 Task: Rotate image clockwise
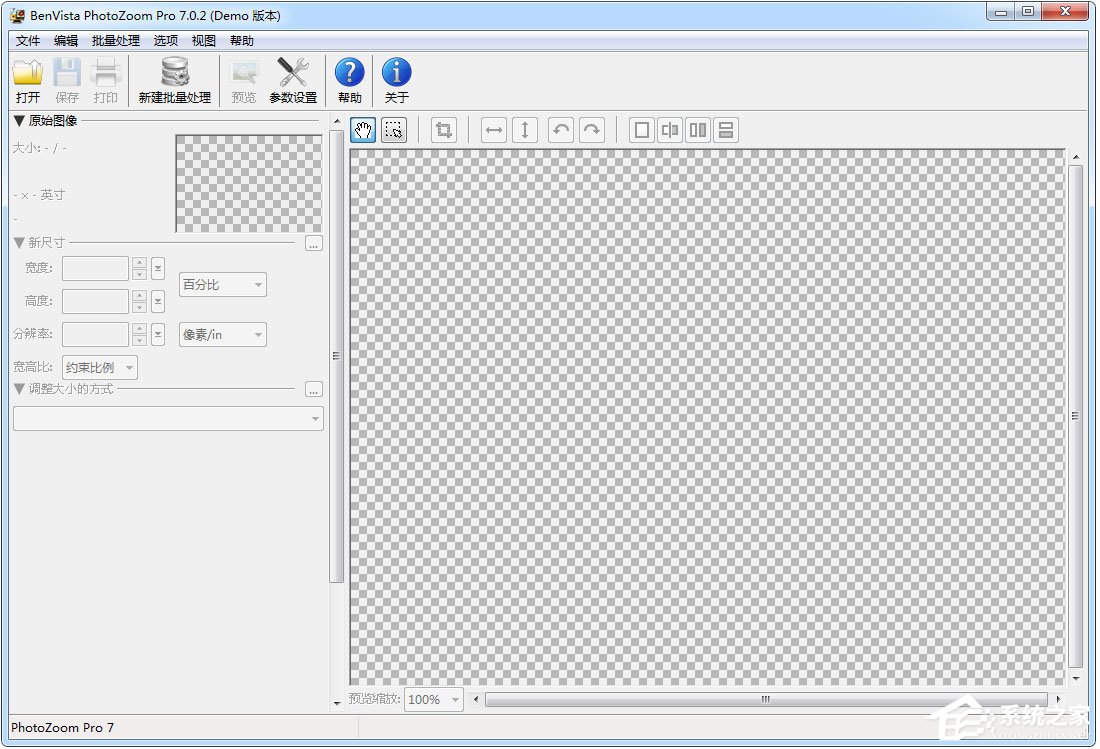(x=592, y=130)
